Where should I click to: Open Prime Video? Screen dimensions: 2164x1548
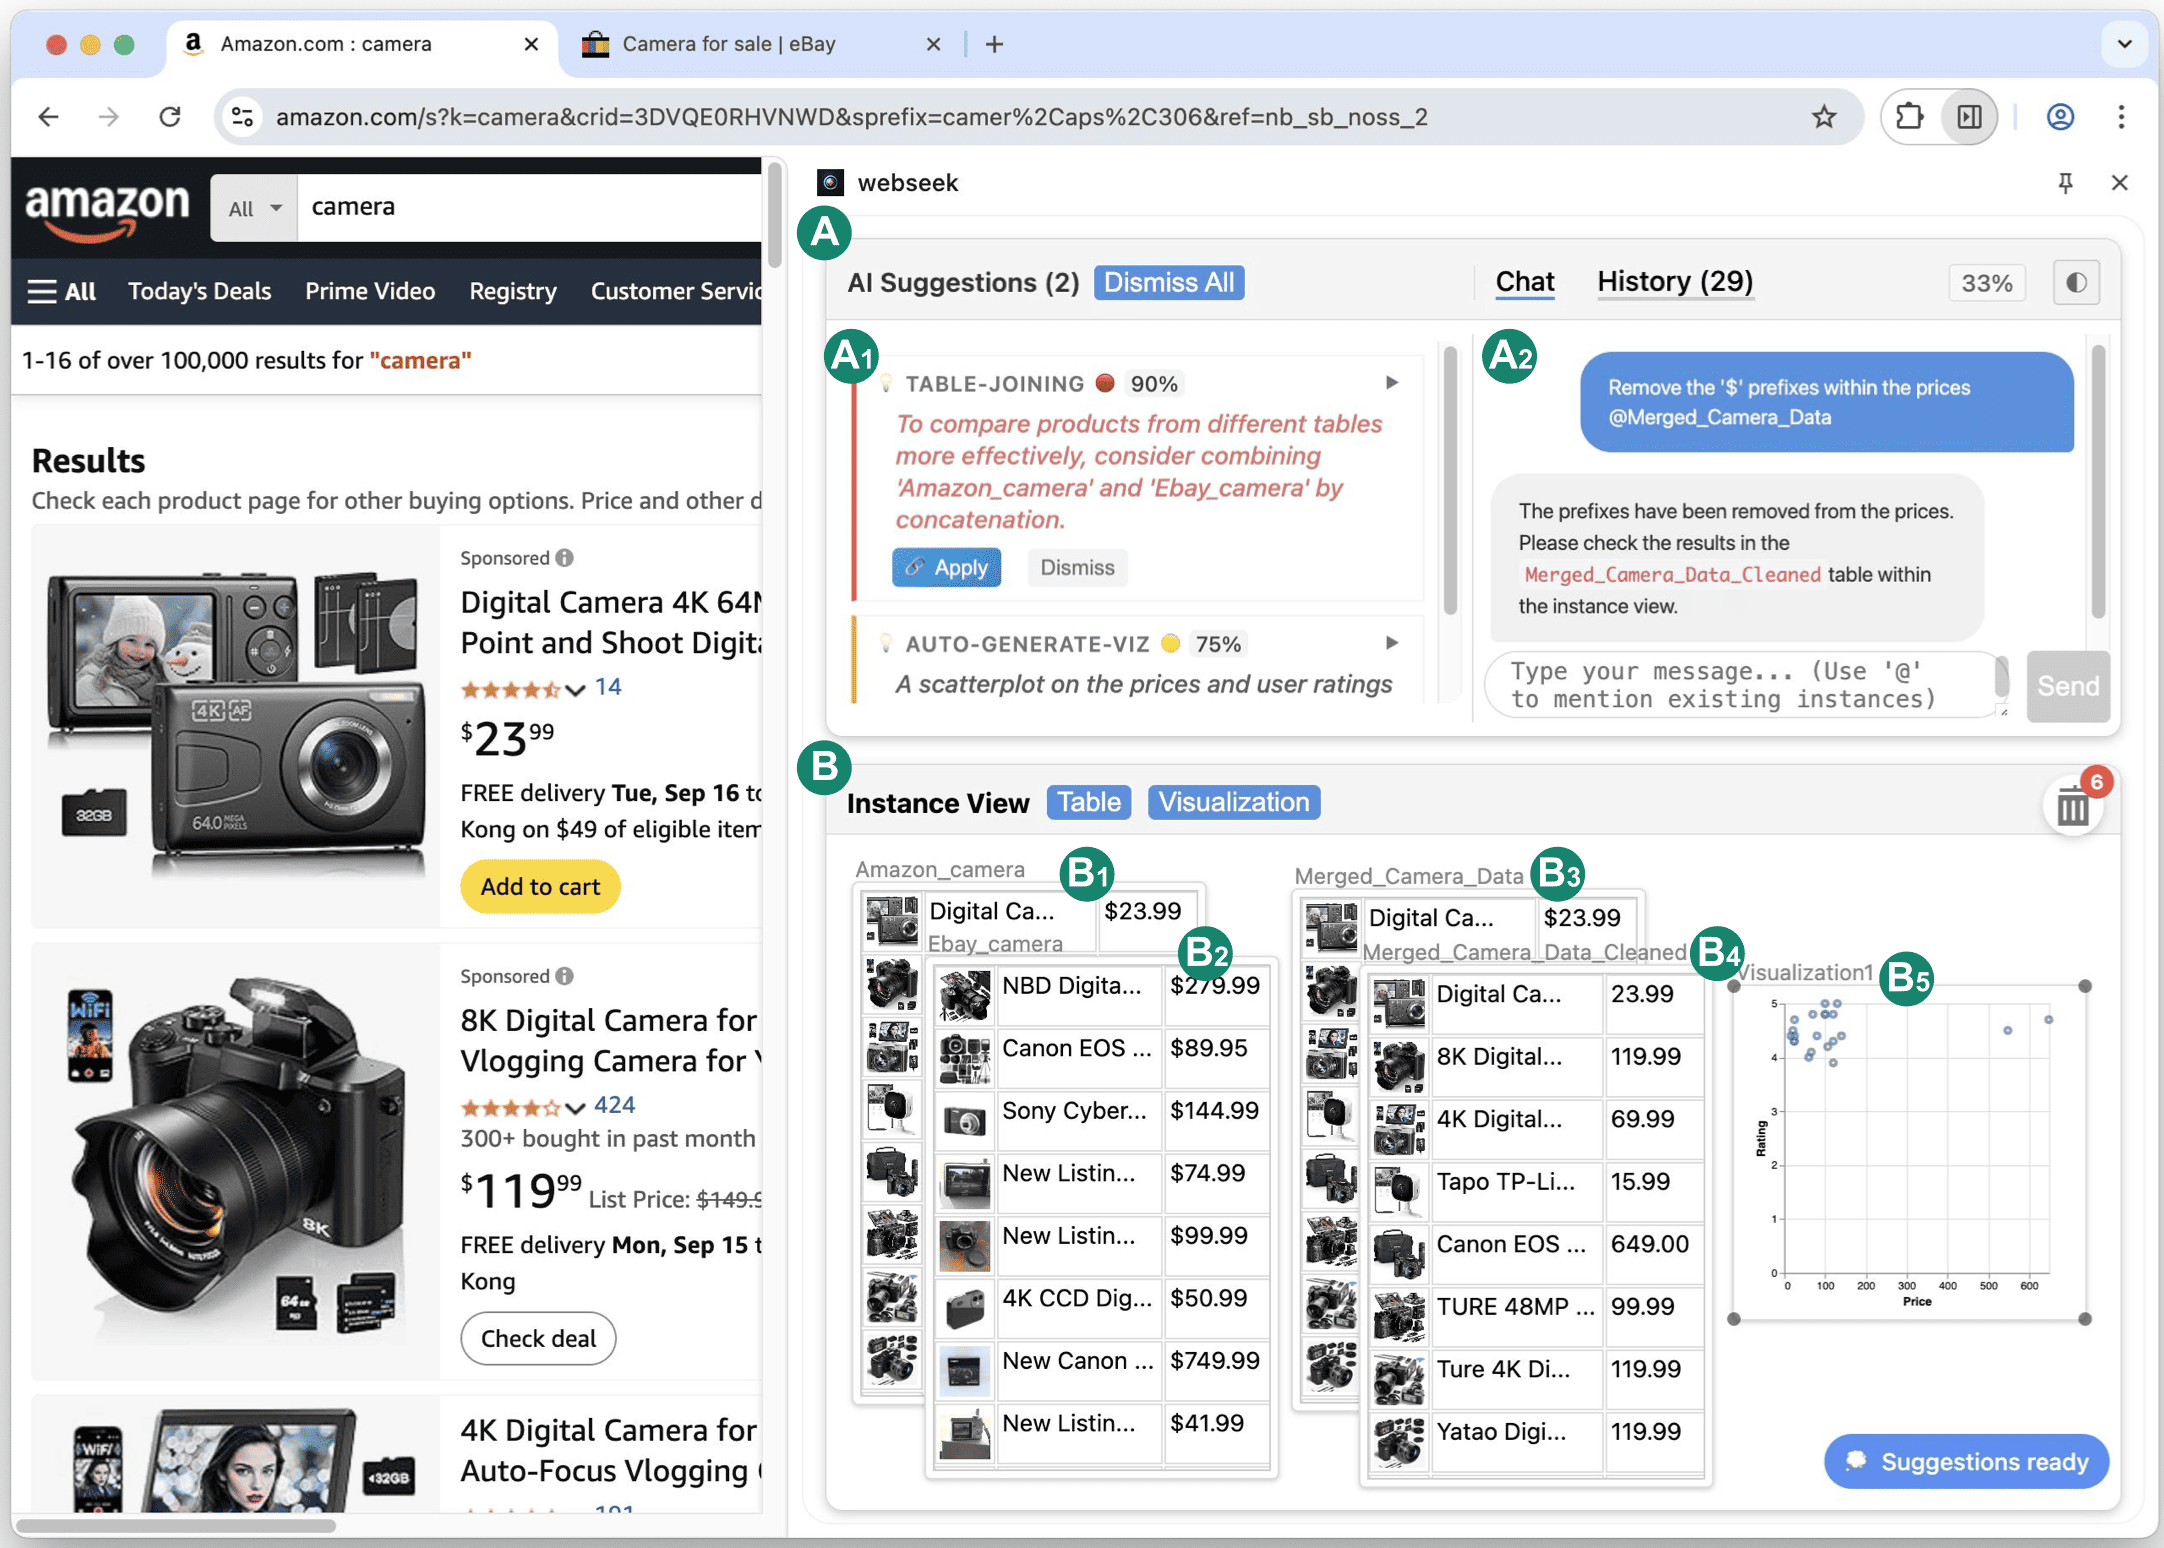pos(370,291)
